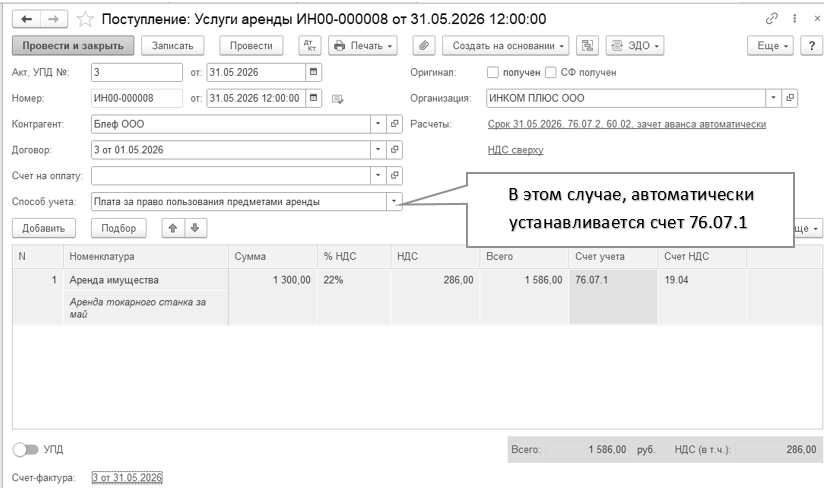Click Акт date field 31.05.2026
834x504 pixels.
(x=256, y=72)
